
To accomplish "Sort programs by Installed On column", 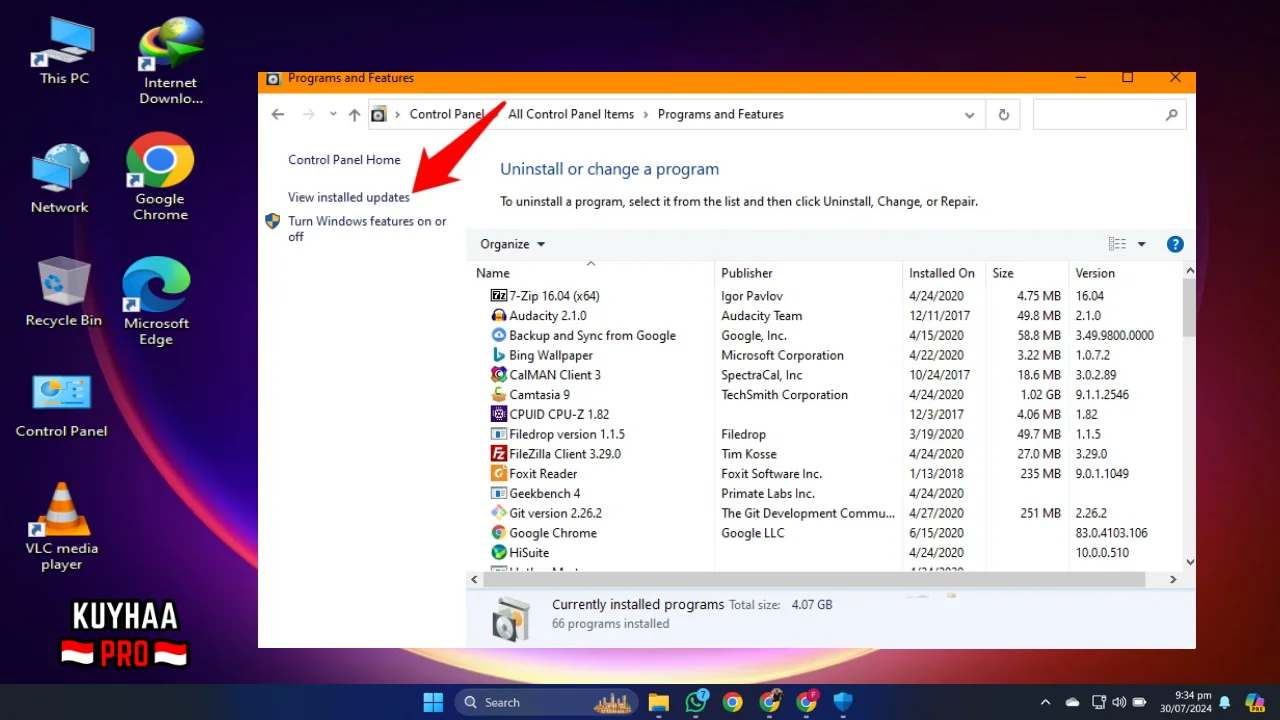I will click(x=943, y=273).
